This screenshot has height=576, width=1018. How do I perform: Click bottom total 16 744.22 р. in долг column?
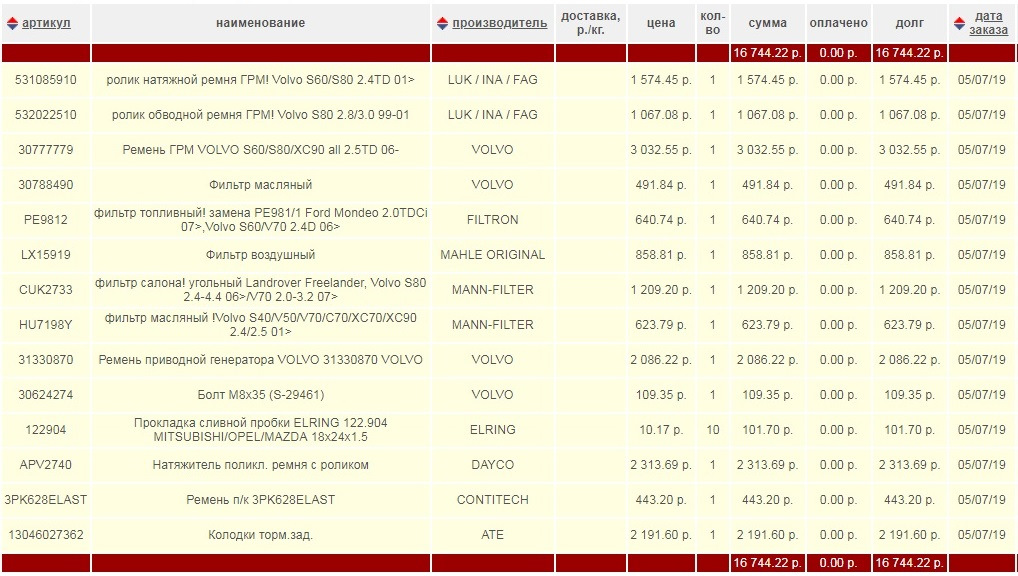[910, 564]
